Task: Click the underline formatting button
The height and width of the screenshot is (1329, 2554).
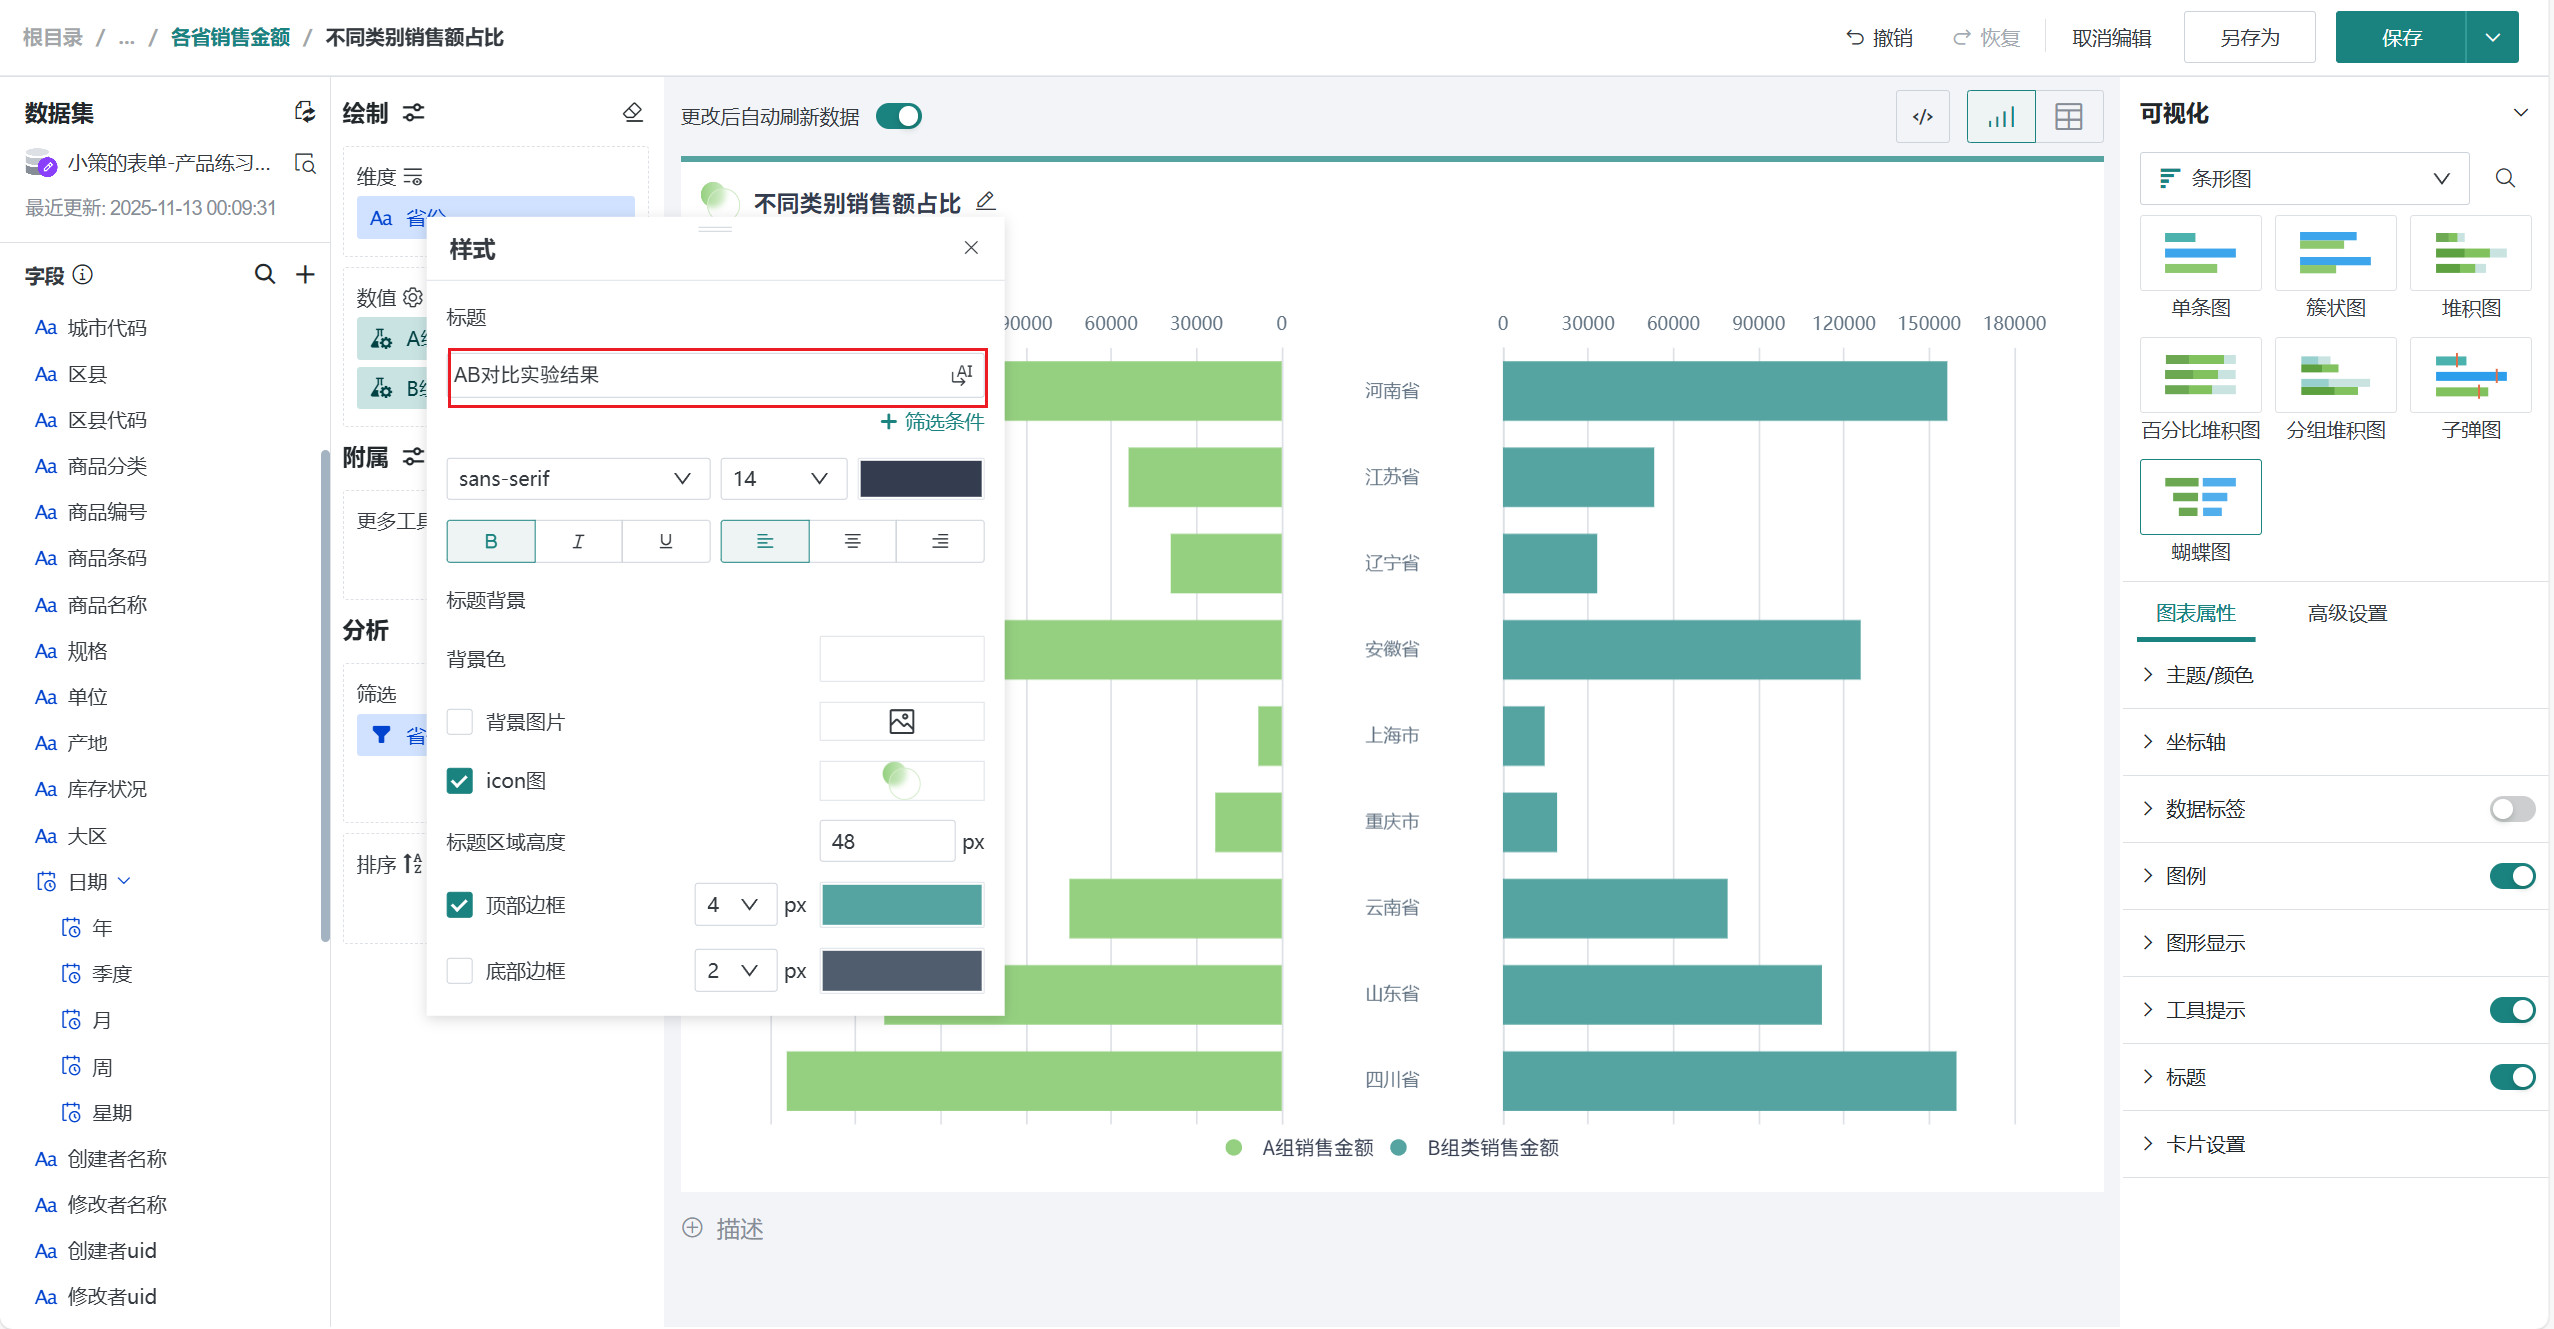Action: [x=665, y=541]
